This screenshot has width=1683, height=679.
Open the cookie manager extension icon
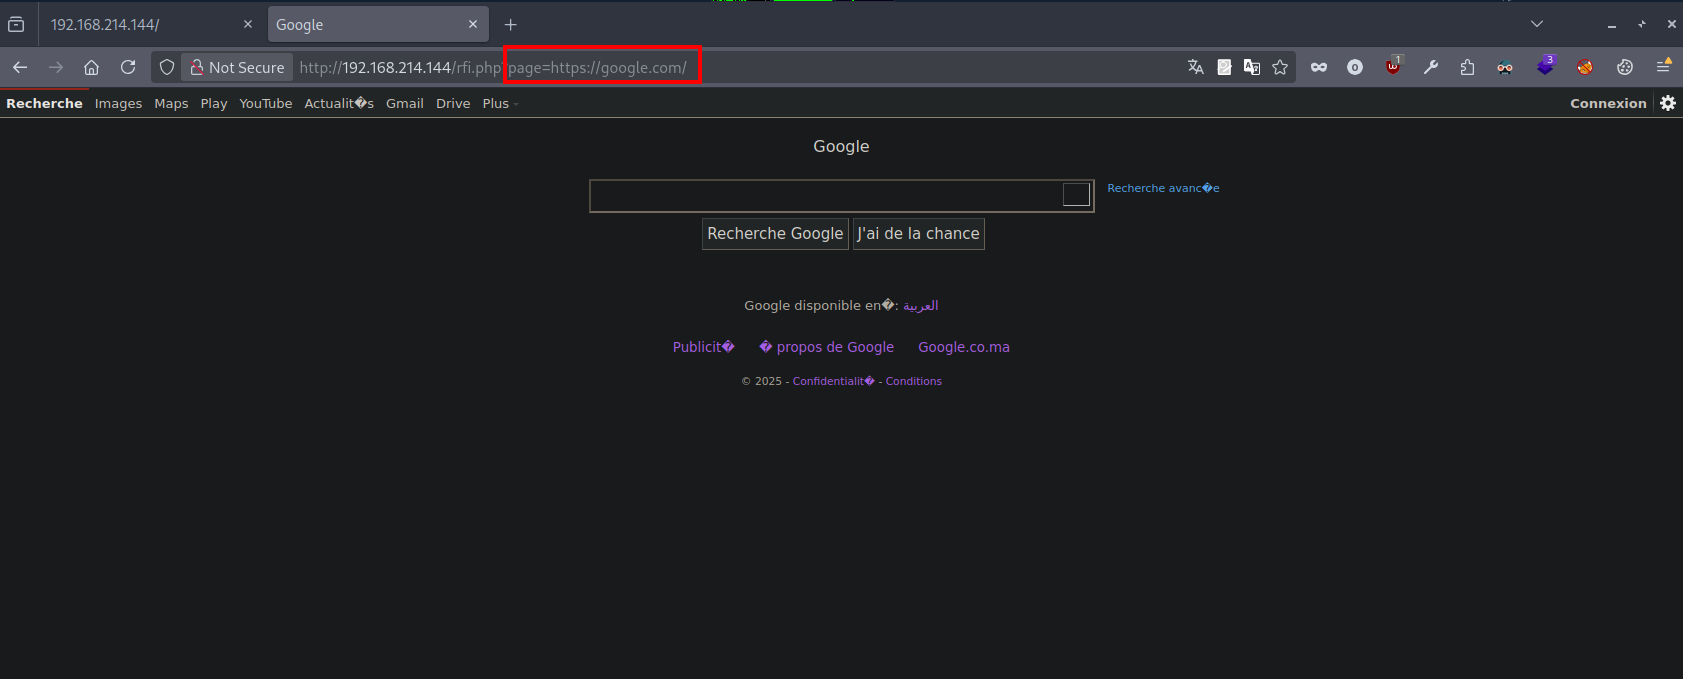1625,67
